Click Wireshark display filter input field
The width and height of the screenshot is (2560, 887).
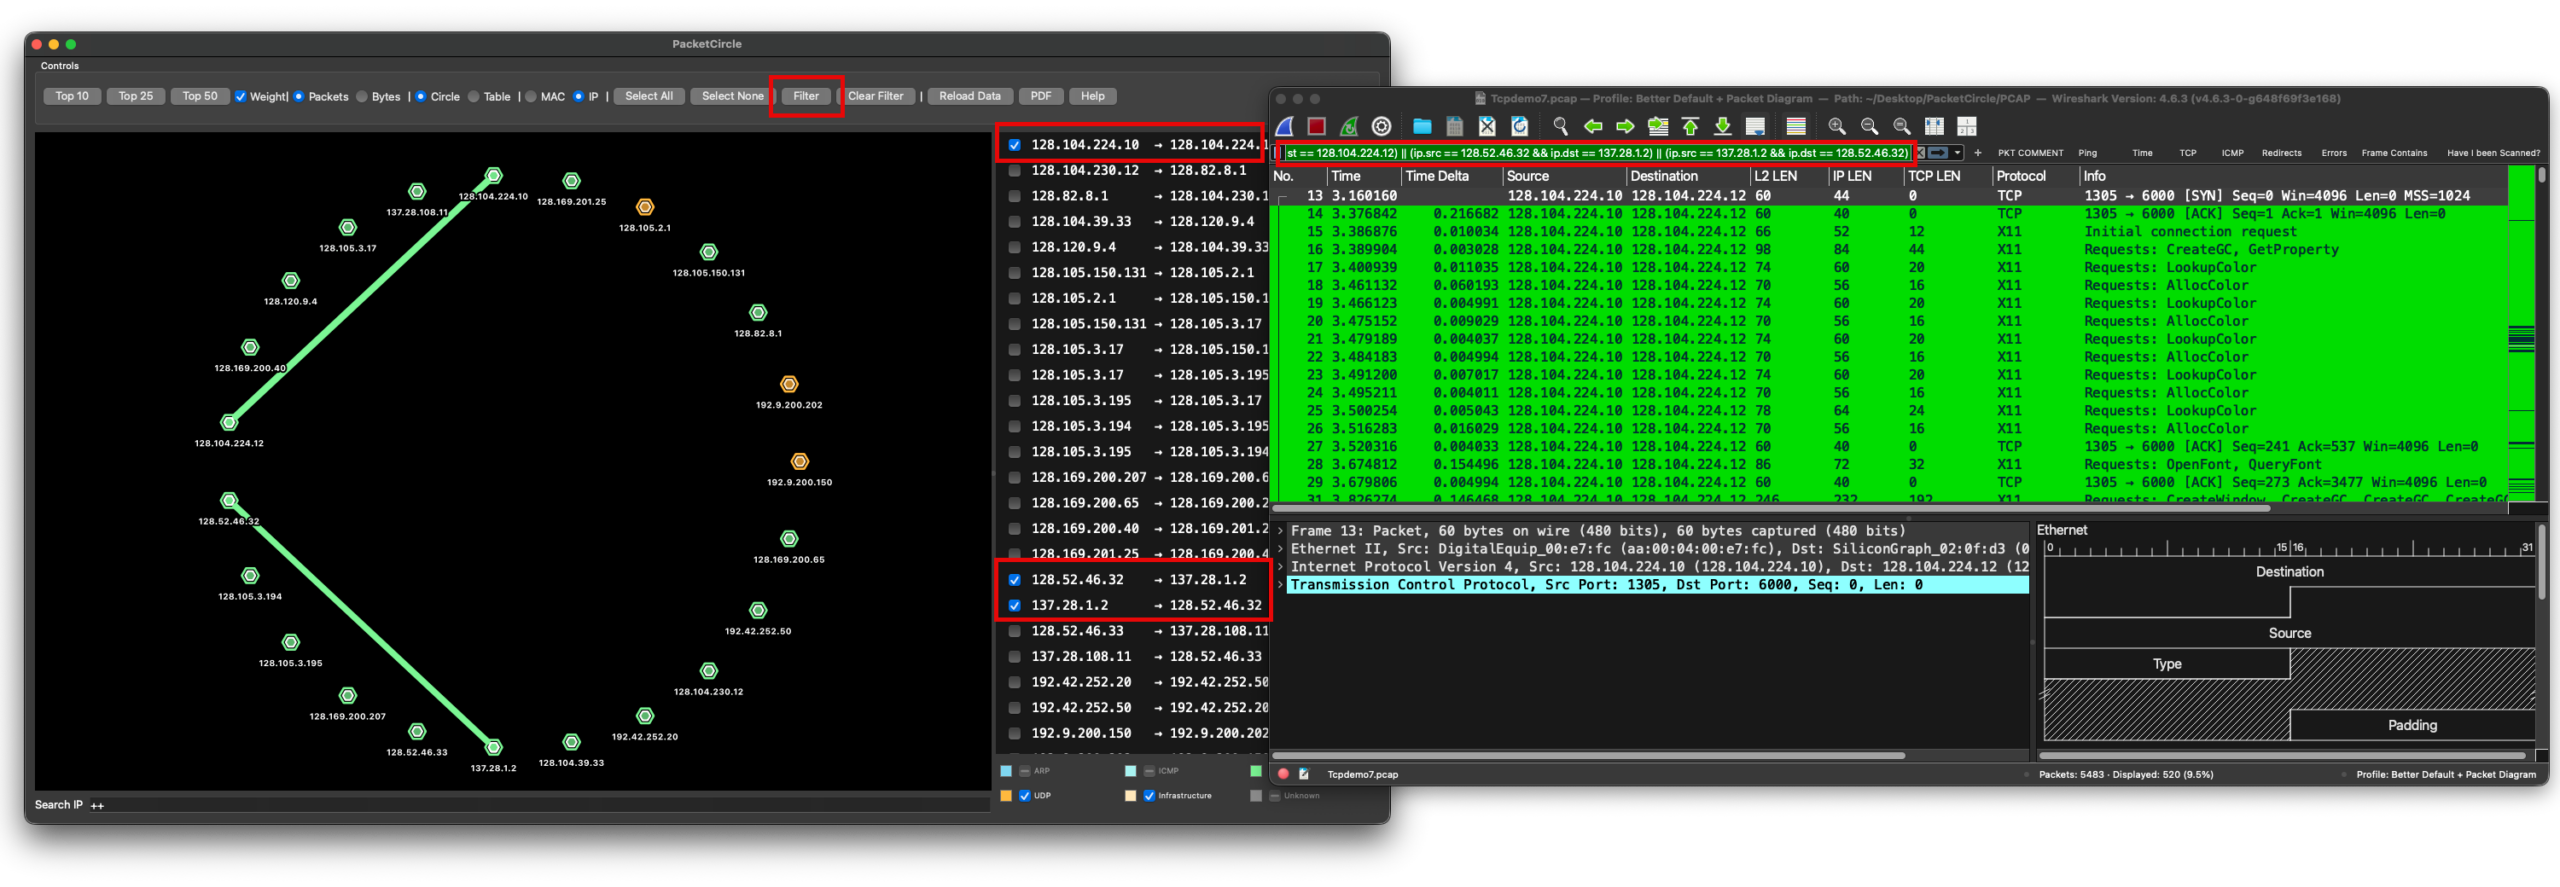pos(1597,153)
